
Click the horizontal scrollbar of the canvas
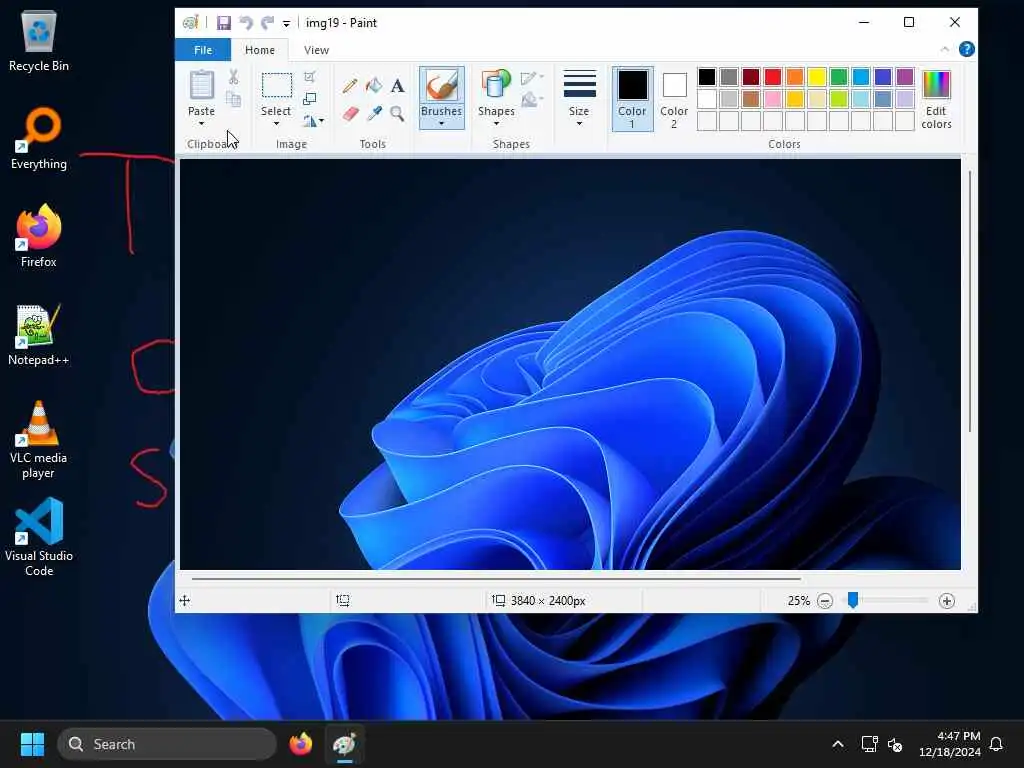[496, 579]
